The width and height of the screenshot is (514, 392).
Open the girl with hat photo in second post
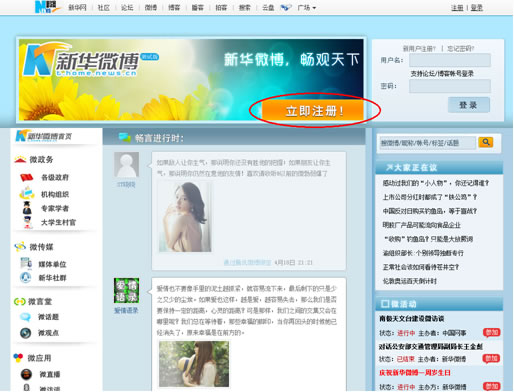tap(194, 364)
